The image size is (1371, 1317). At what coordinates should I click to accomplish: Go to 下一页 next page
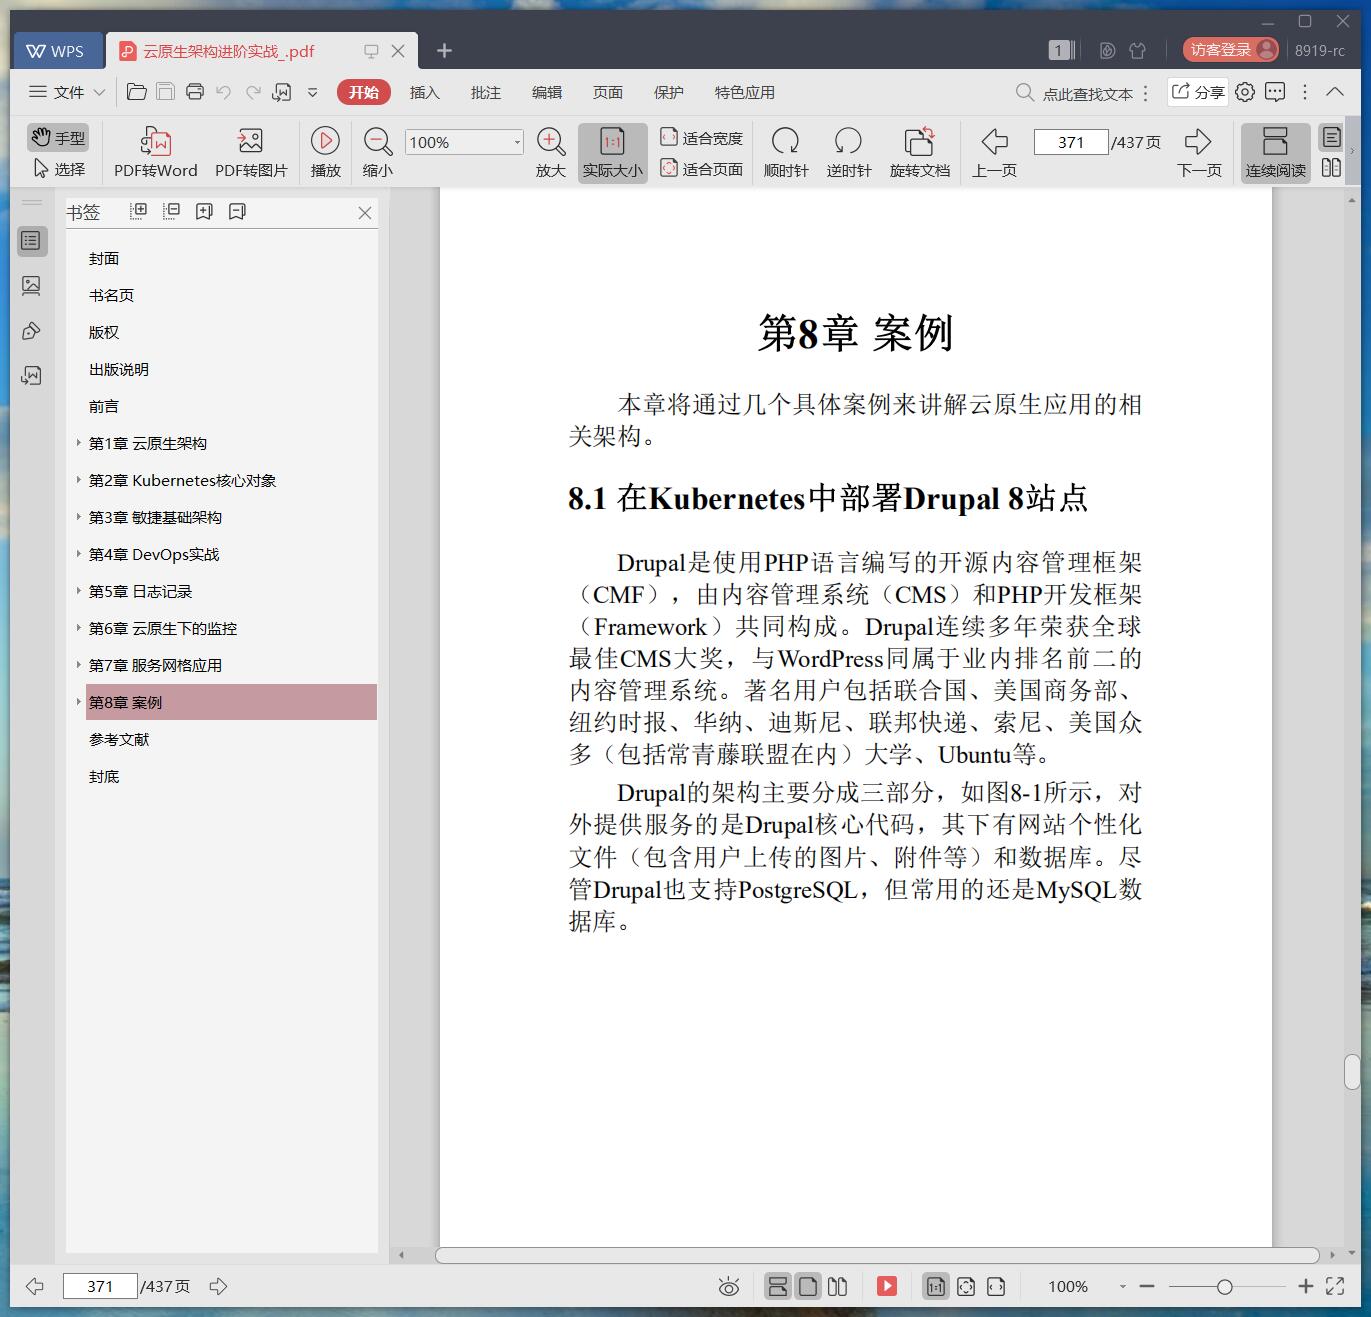click(1198, 152)
